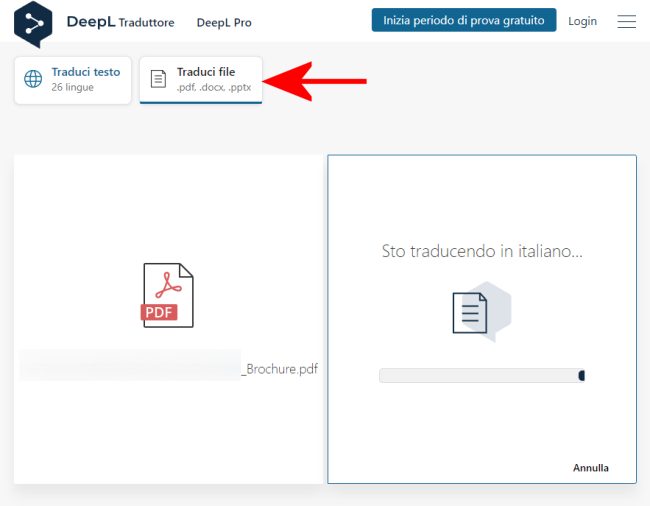Switch to the Traduci testo tab
The height and width of the screenshot is (506, 650).
point(73,80)
